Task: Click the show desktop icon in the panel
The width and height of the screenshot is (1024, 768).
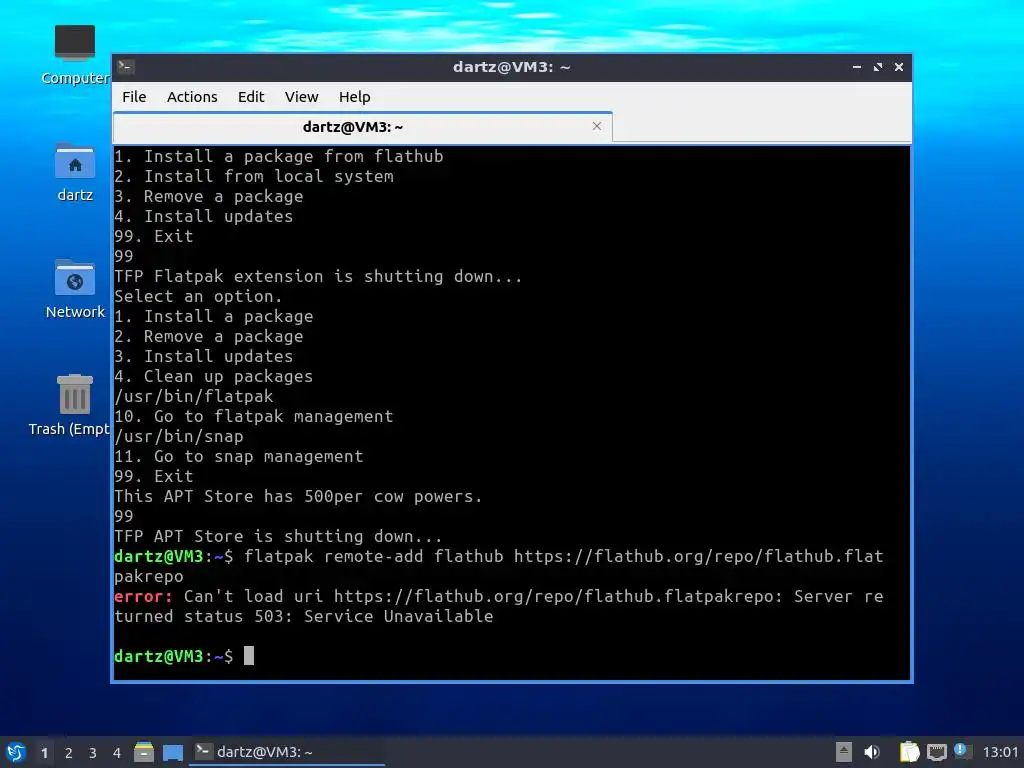Action: pyautogui.click(x=173, y=752)
